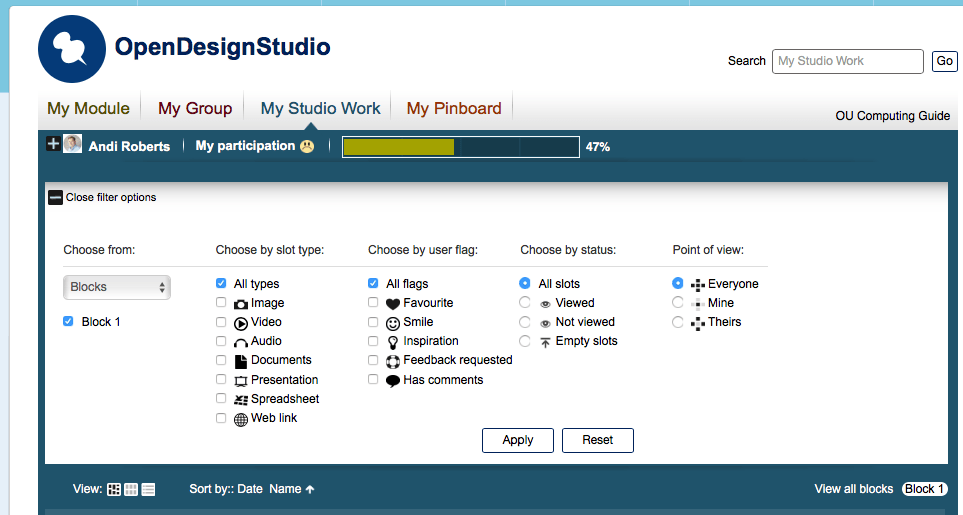The image size is (963, 515).
Task: Click the Inspiration lightbulb icon
Action: (x=393, y=343)
